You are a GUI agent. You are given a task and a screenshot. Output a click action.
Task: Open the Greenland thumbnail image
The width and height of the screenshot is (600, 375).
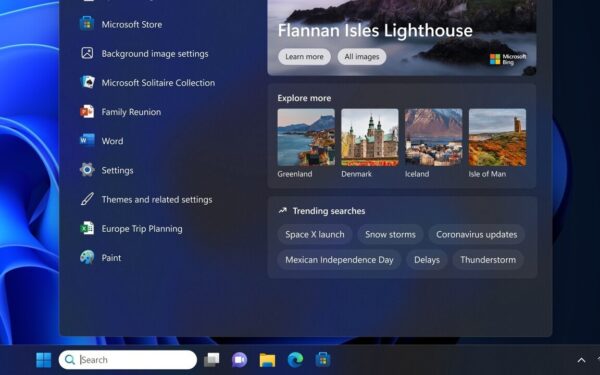coord(306,137)
